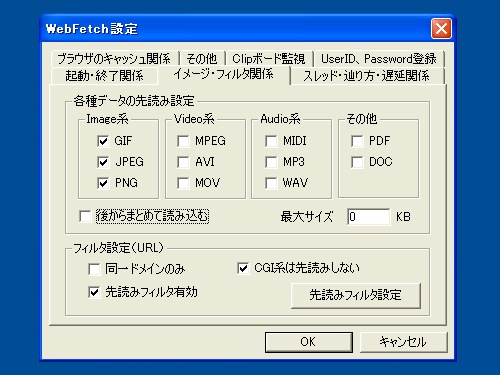The height and width of the screenshot is (375, 500).
Task: Disable 先読みフィルタ有効 checkbox
Action: click(x=94, y=292)
